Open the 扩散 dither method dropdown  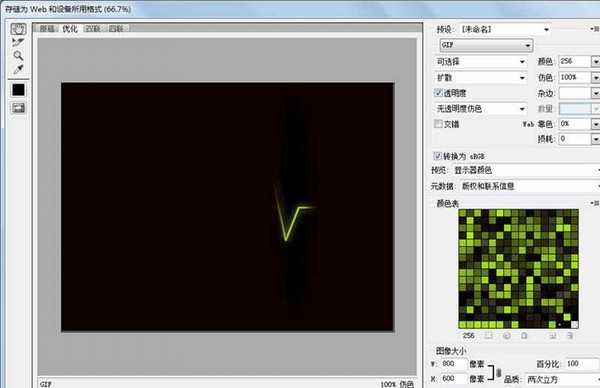pos(481,78)
